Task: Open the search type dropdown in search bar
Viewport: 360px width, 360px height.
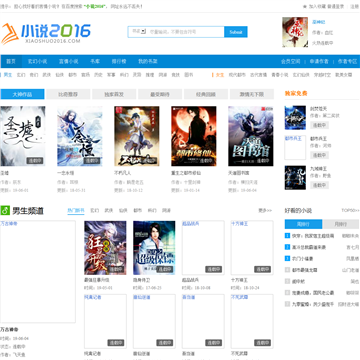Action: tap(139, 31)
